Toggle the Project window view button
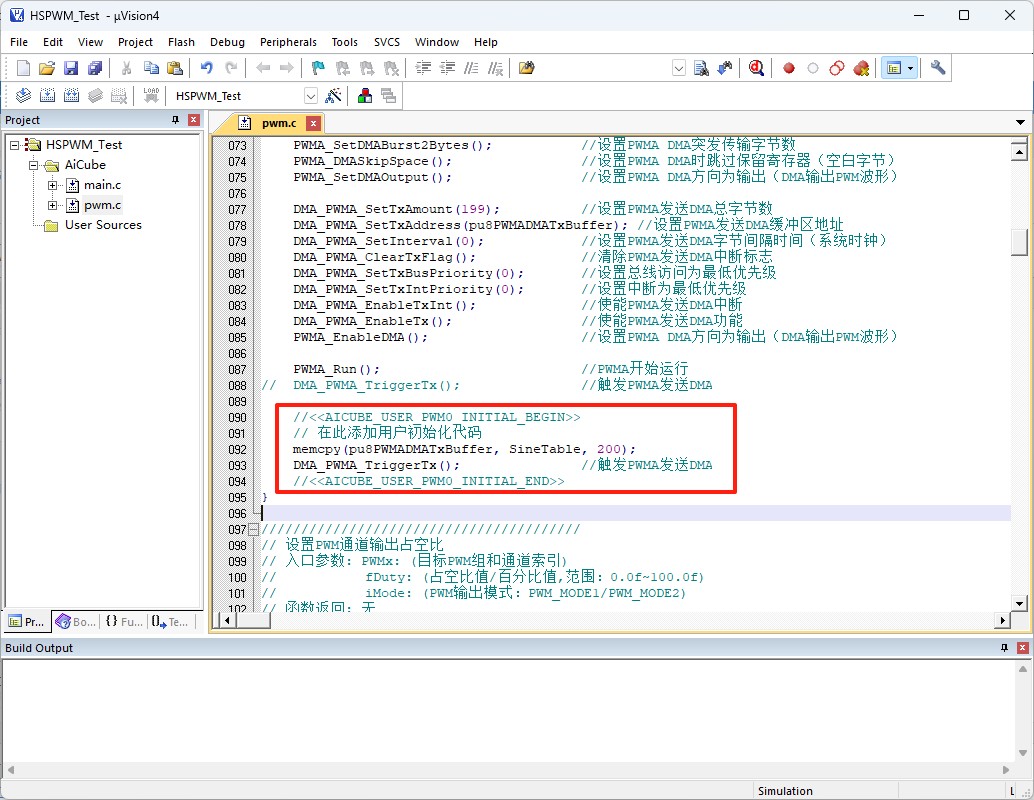Image resolution: width=1034 pixels, height=800 pixels. [894, 68]
